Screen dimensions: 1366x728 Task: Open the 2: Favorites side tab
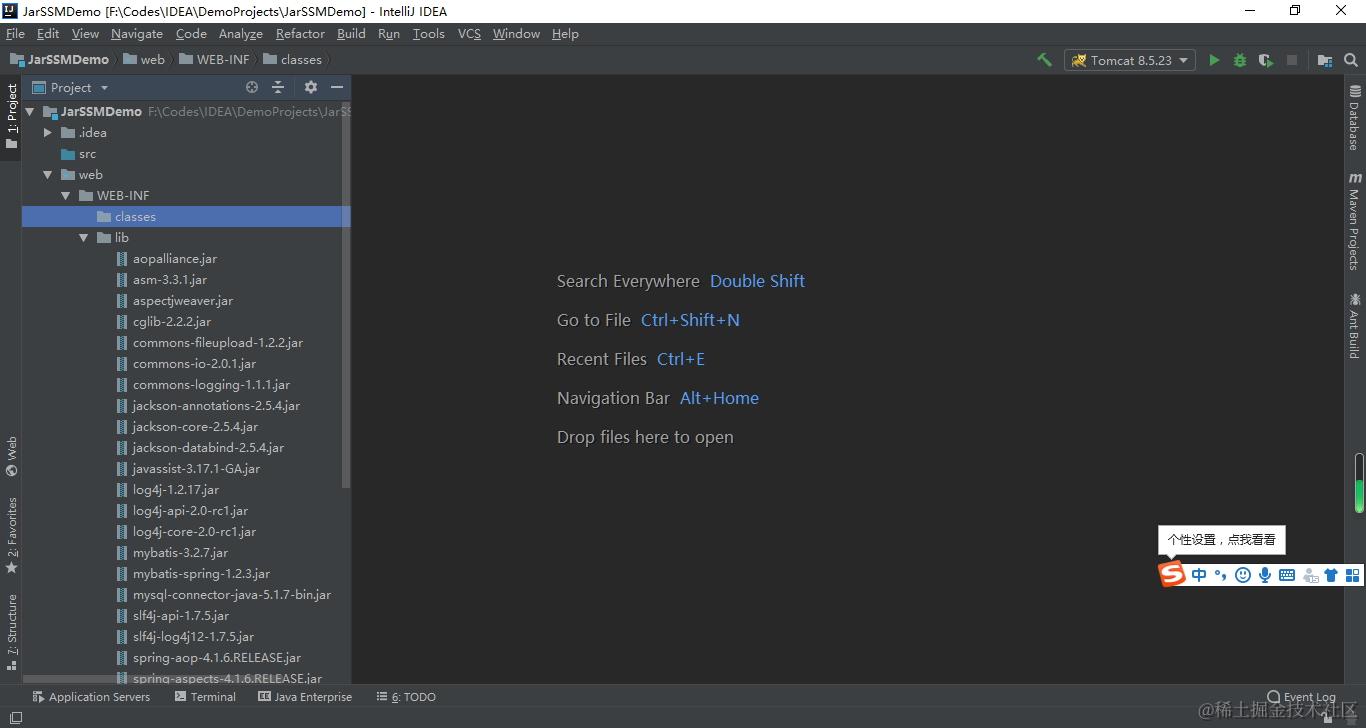tap(12, 535)
